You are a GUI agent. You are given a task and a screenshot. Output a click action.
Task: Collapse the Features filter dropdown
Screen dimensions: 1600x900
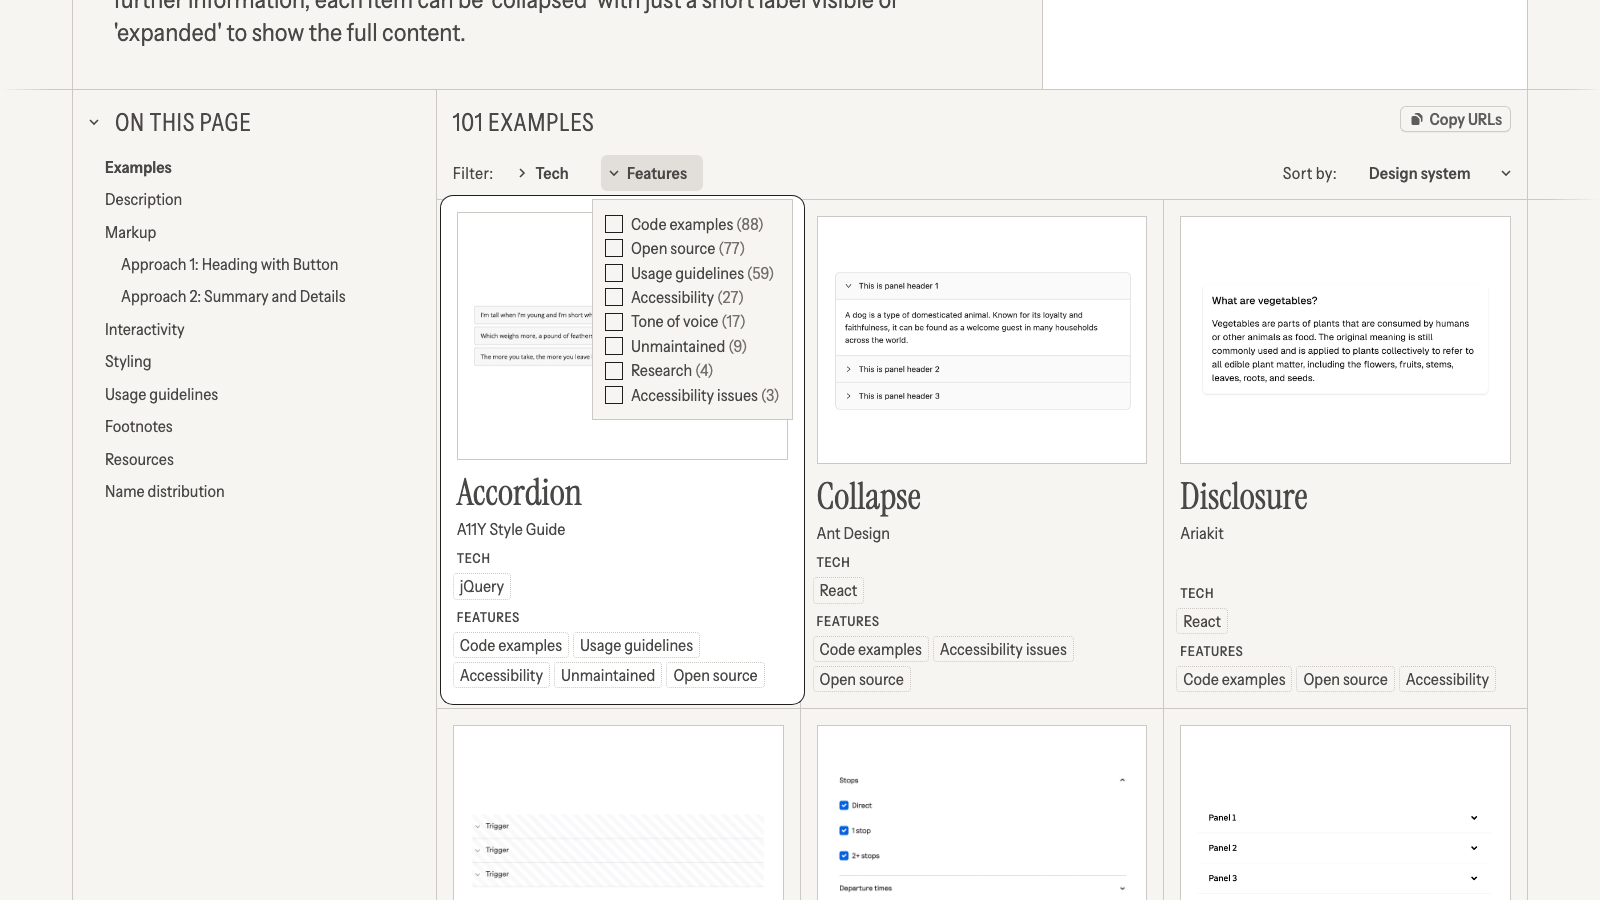point(651,173)
